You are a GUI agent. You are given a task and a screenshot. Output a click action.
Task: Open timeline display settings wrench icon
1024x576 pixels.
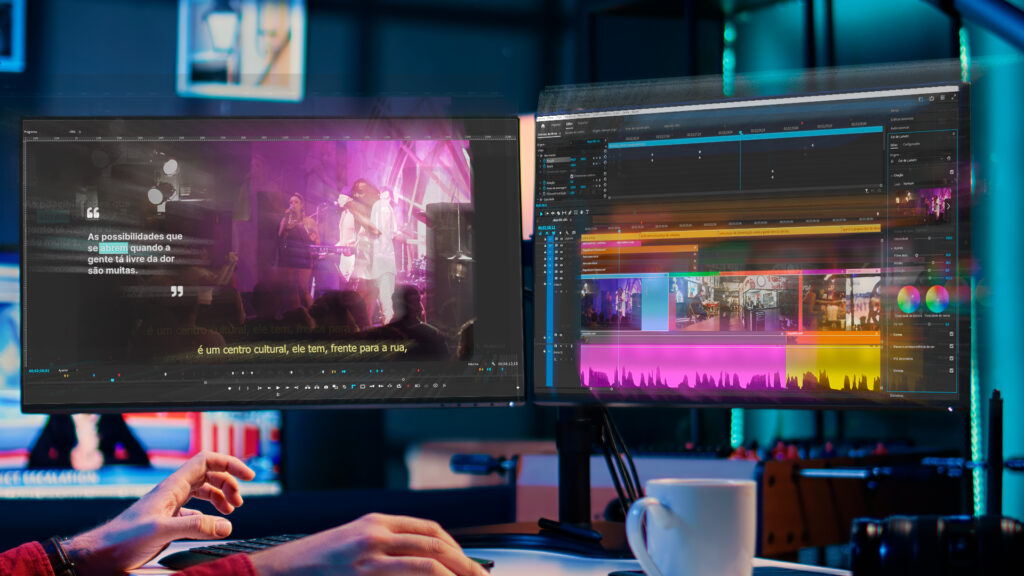tap(568, 232)
